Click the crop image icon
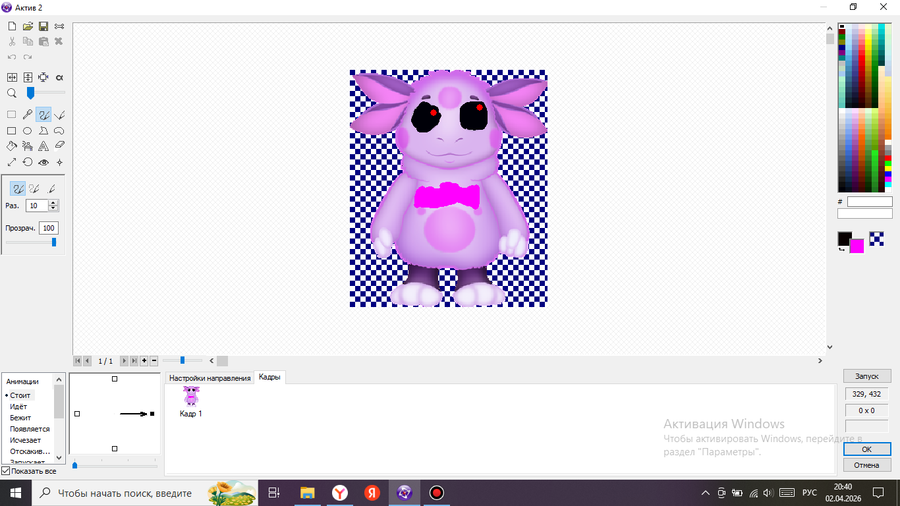The width and height of the screenshot is (900, 506). pyautogui.click(x=43, y=77)
